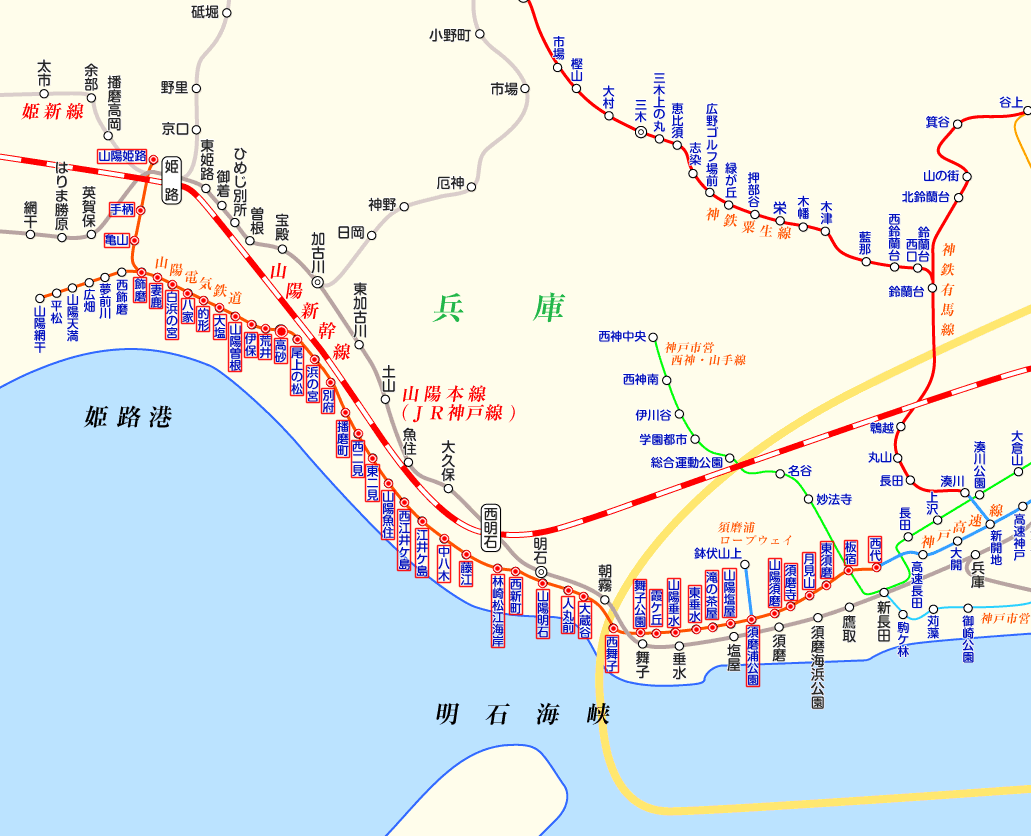
Task: Click the red 高砂 station marker
Action: click(282, 331)
